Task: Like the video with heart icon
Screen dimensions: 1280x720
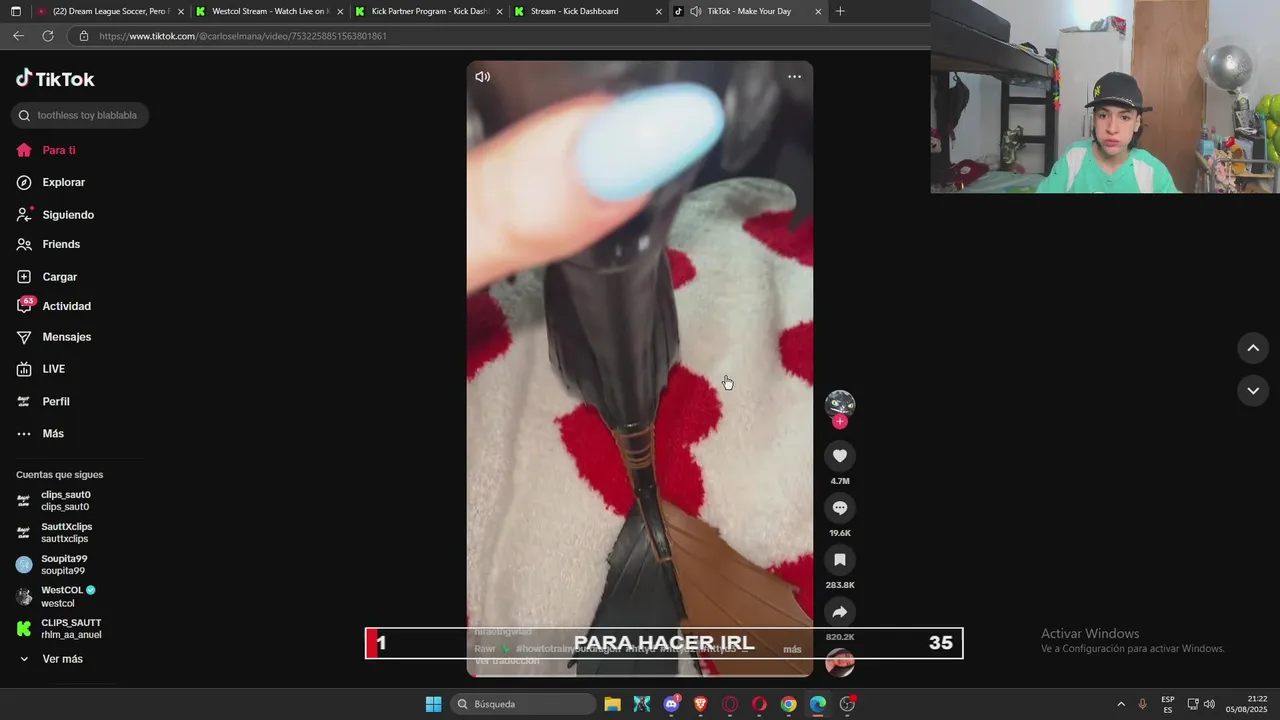Action: coord(840,456)
